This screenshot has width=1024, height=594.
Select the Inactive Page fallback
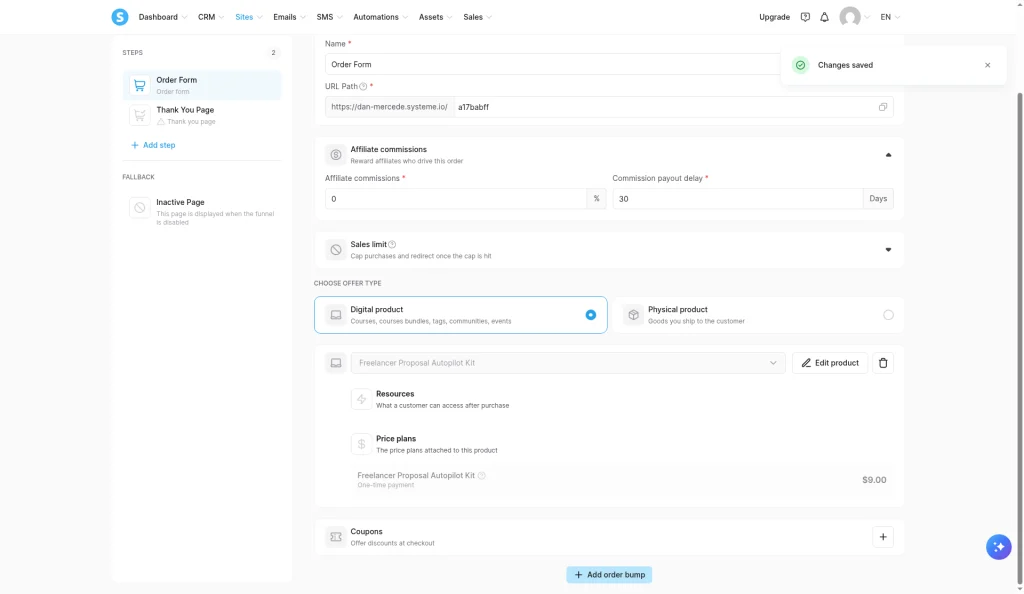click(202, 211)
